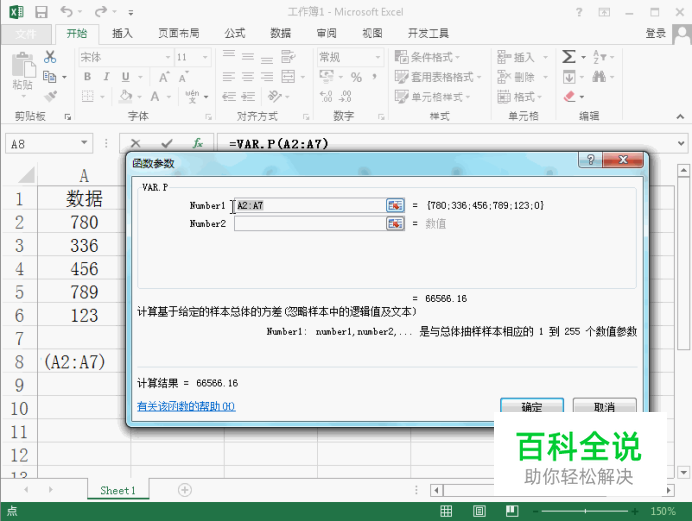Click the 确定 button in the dialog
This screenshot has height=521, width=692.
click(x=532, y=406)
